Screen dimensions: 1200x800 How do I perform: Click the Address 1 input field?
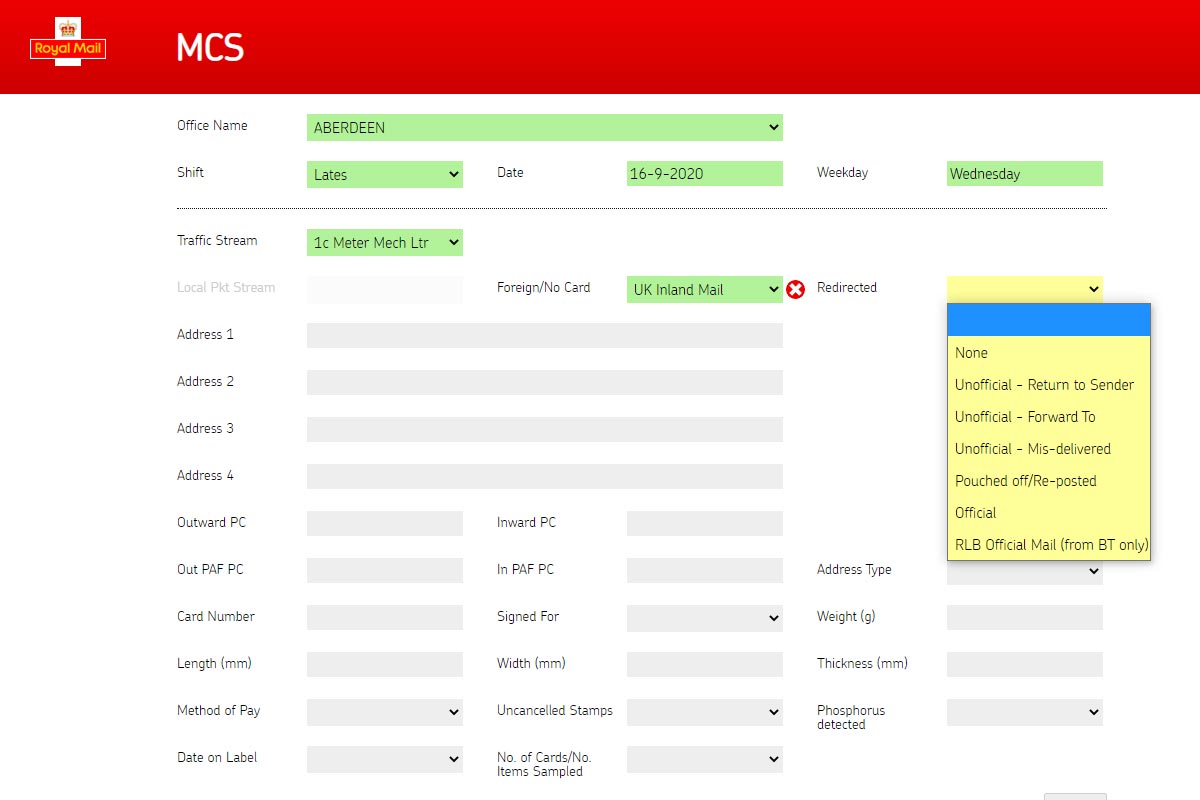(x=544, y=336)
